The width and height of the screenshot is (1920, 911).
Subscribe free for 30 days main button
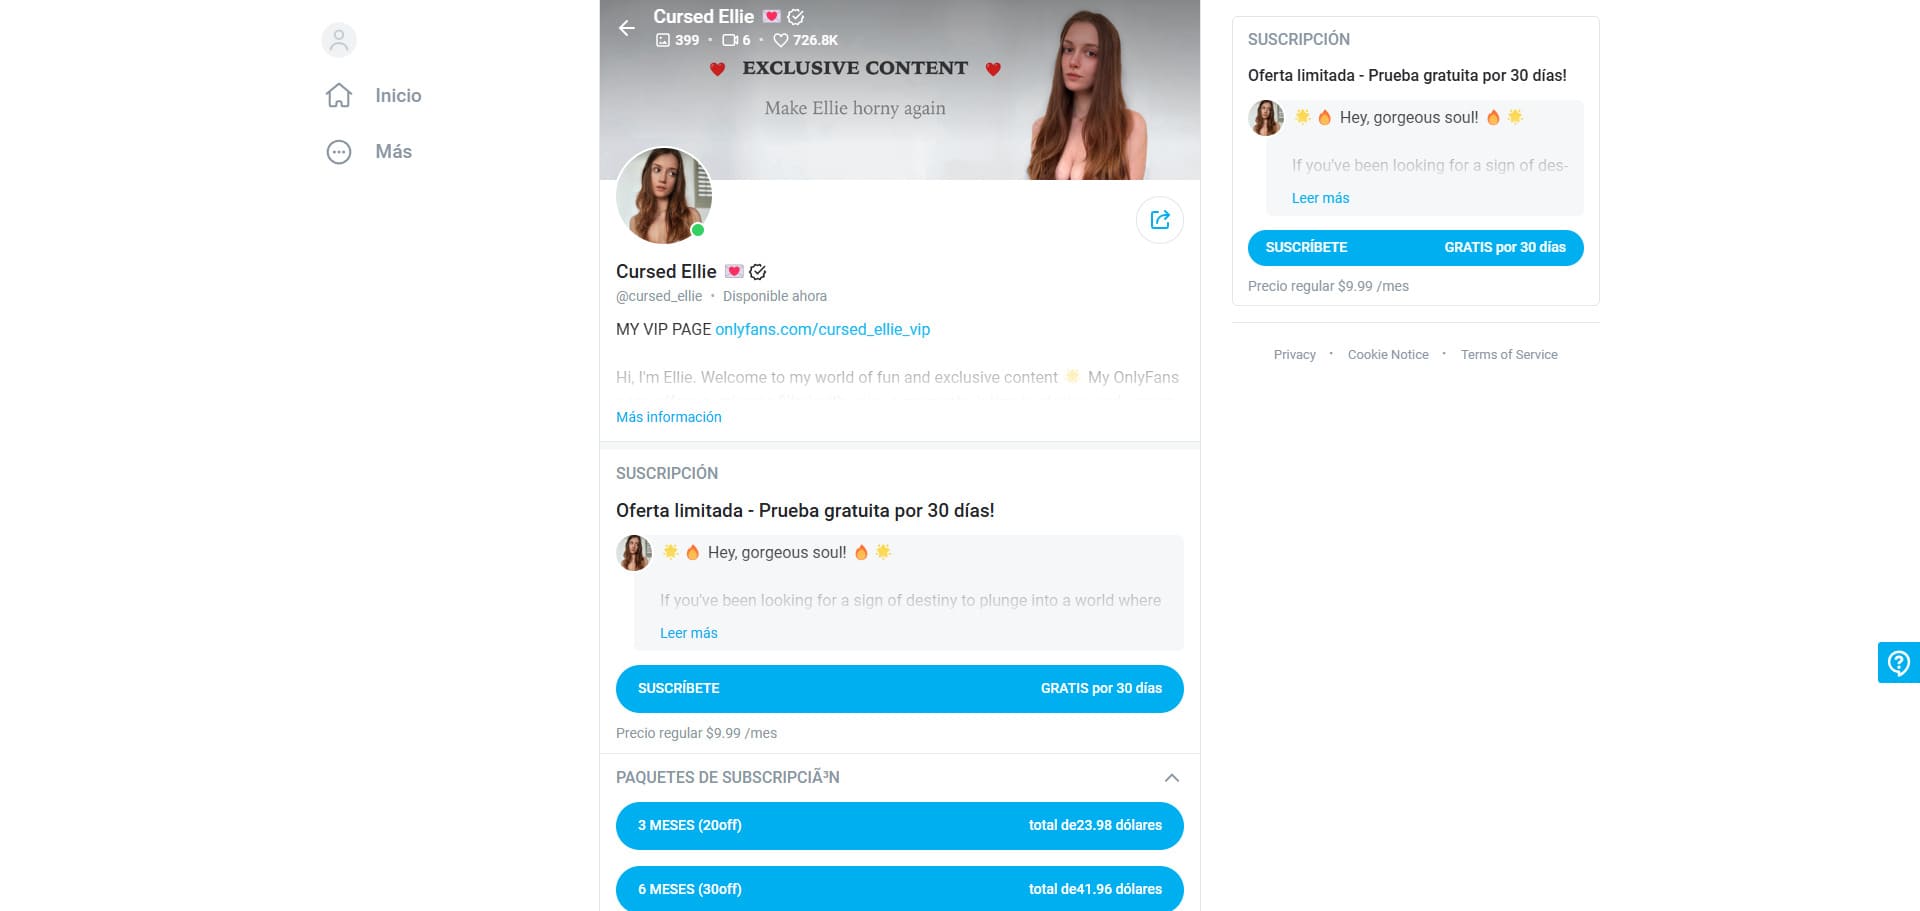[x=899, y=689]
